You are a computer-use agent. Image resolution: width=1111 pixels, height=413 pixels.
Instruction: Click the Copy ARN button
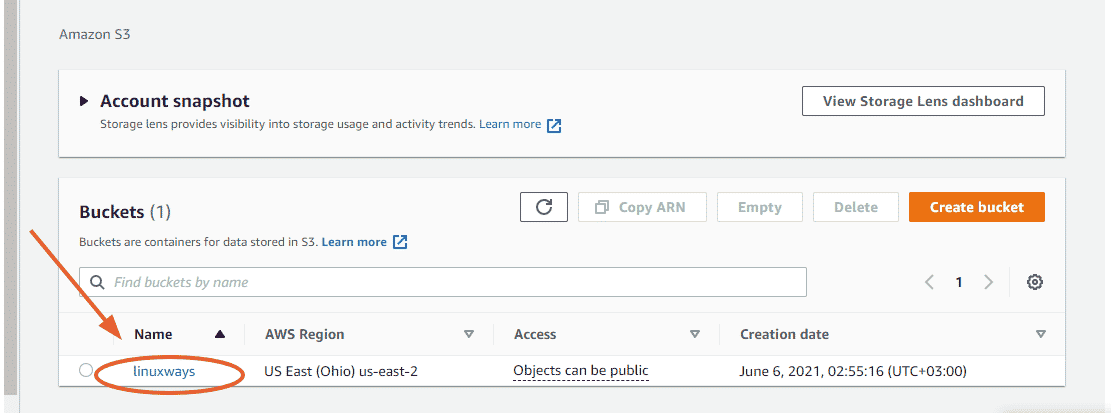(x=642, y=207)
